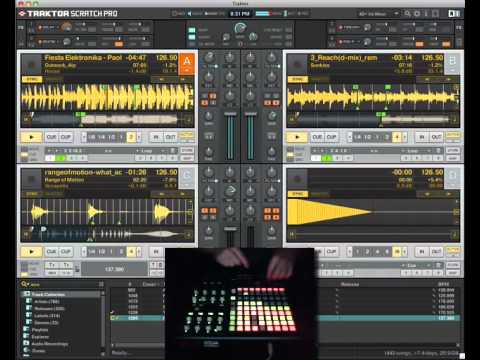This screenshot has width=480, height=360.
Task: Open the layout selector dropdown
Action: (x=378, y=14)
